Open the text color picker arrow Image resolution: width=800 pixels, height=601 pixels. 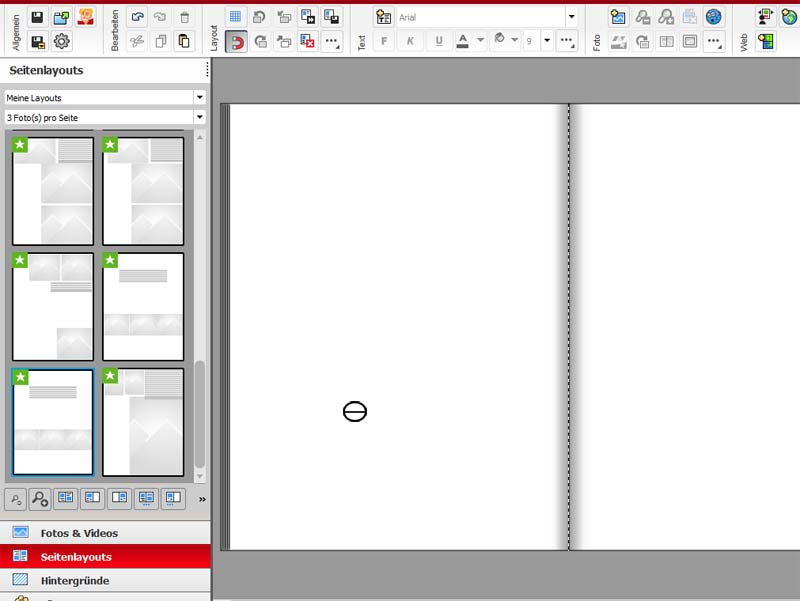(481, 41)
